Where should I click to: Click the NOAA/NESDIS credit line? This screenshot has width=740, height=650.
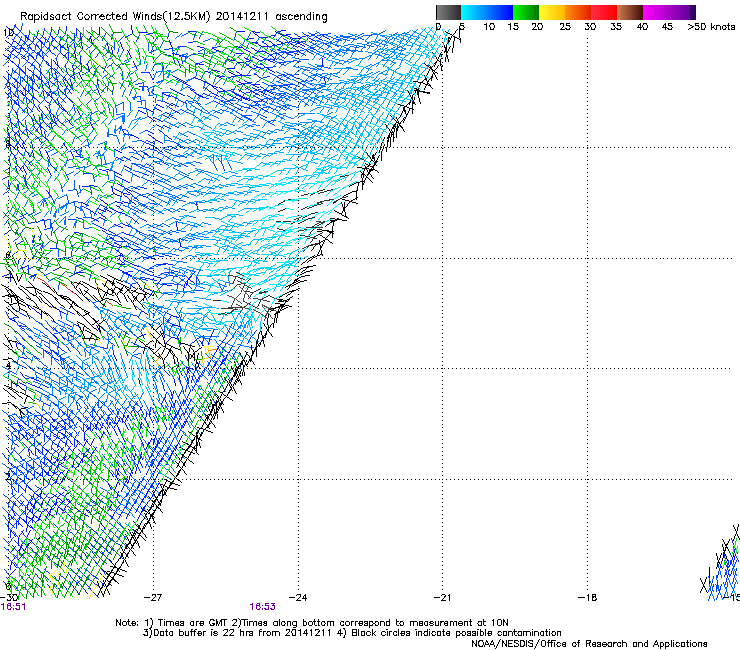tap(589, 644)
